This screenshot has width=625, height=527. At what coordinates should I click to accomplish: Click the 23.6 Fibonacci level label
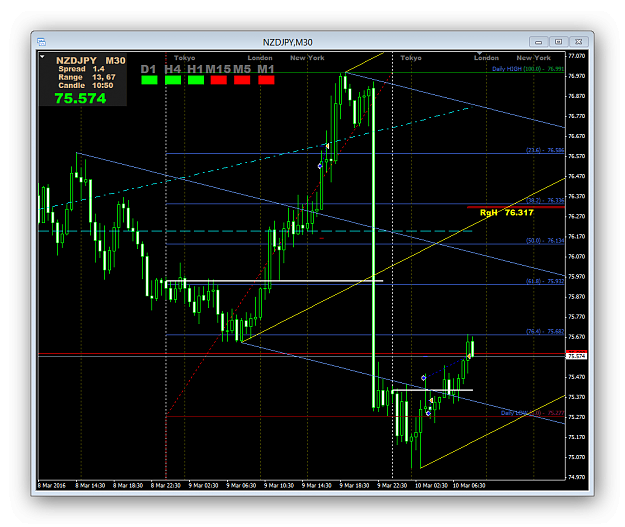[x=545, y=150]
